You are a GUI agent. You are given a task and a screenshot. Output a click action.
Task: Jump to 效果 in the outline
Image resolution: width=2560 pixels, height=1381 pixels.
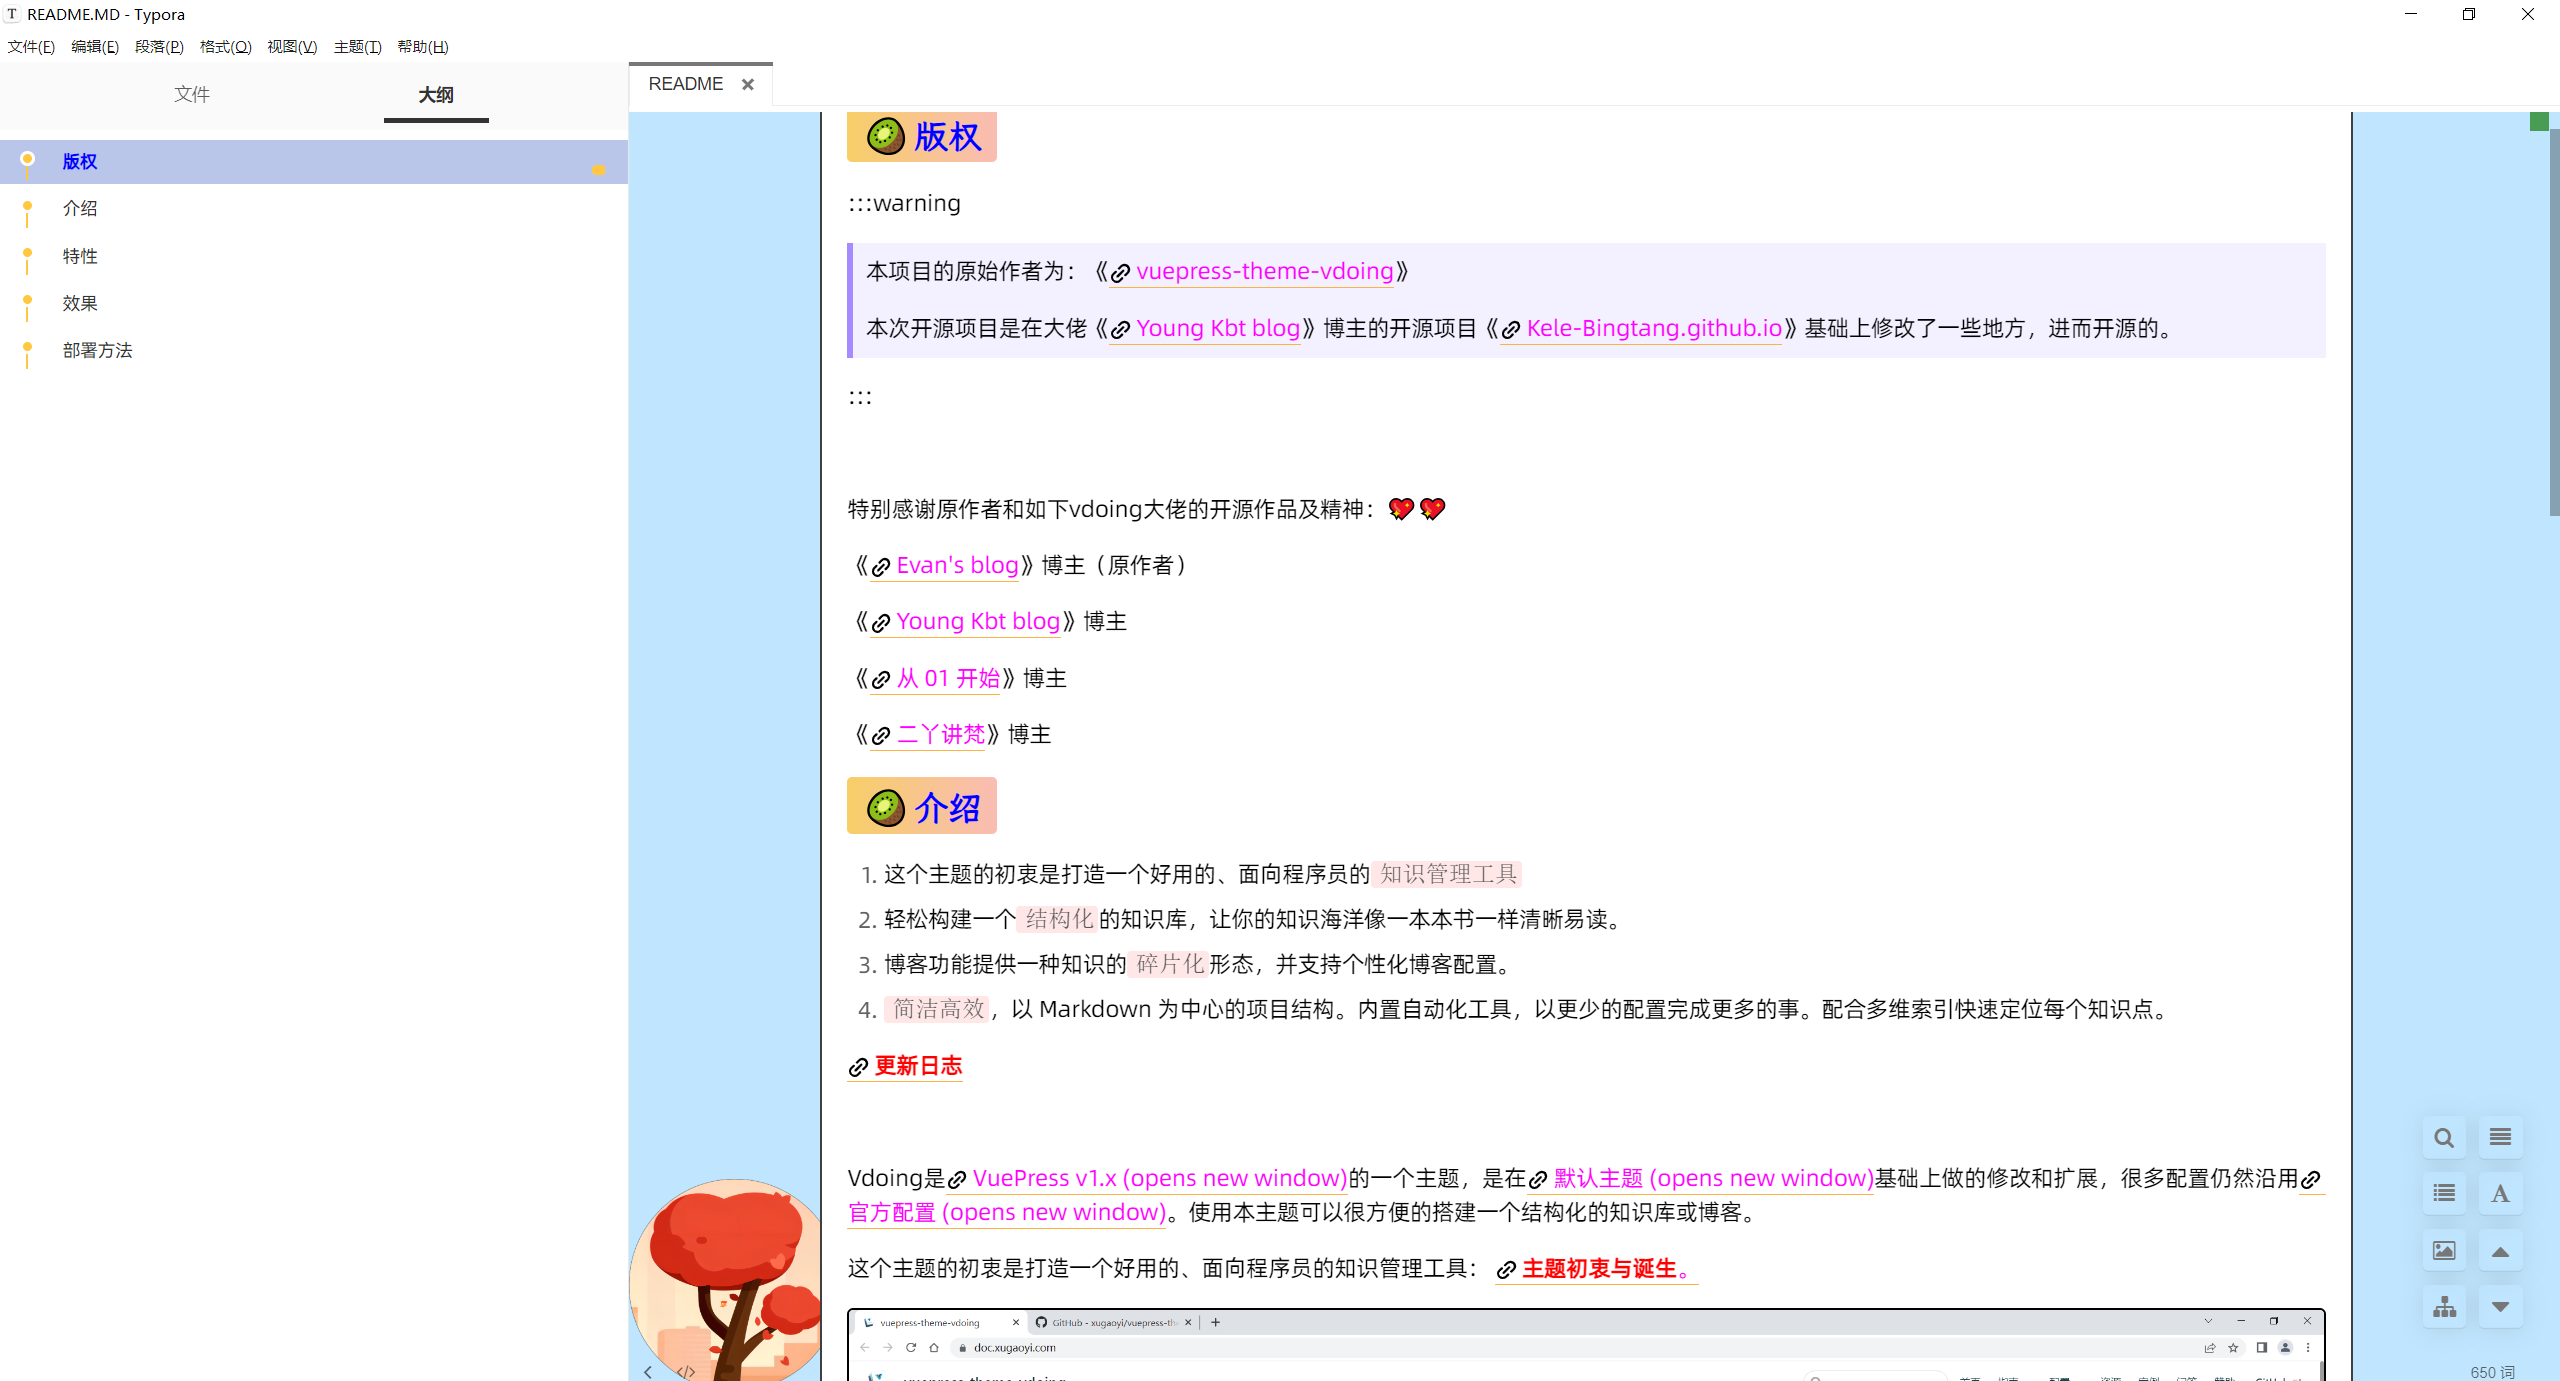pos(80,303)
